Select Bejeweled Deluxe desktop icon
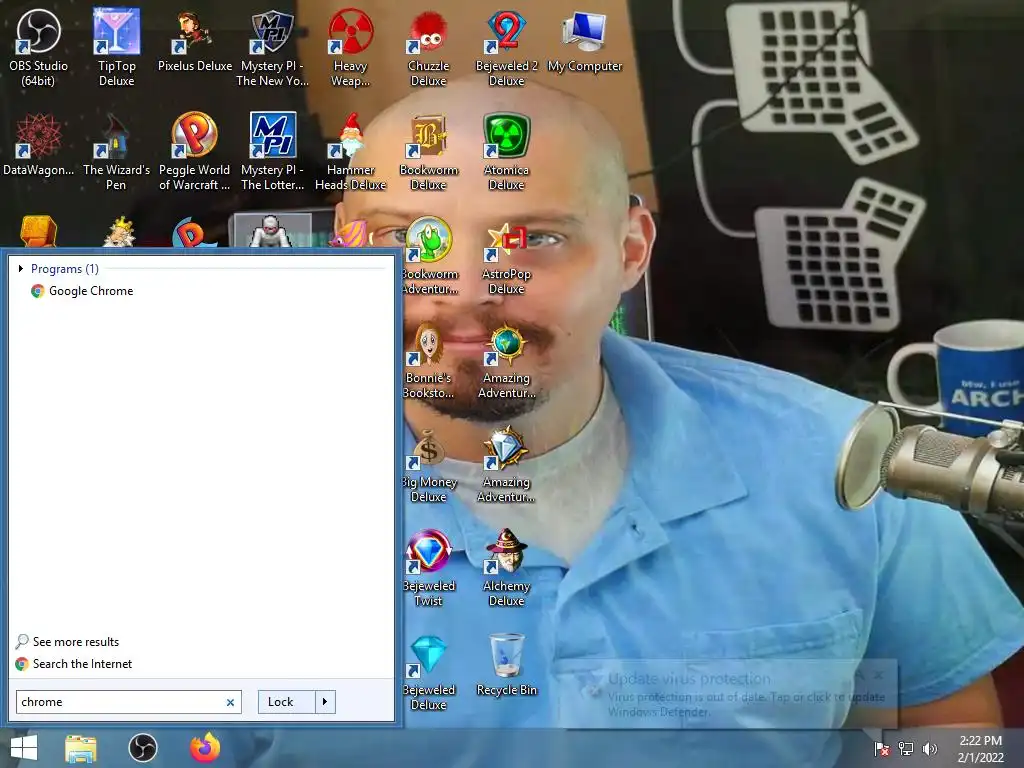1024x768 pixels. [x=428, y=671]
